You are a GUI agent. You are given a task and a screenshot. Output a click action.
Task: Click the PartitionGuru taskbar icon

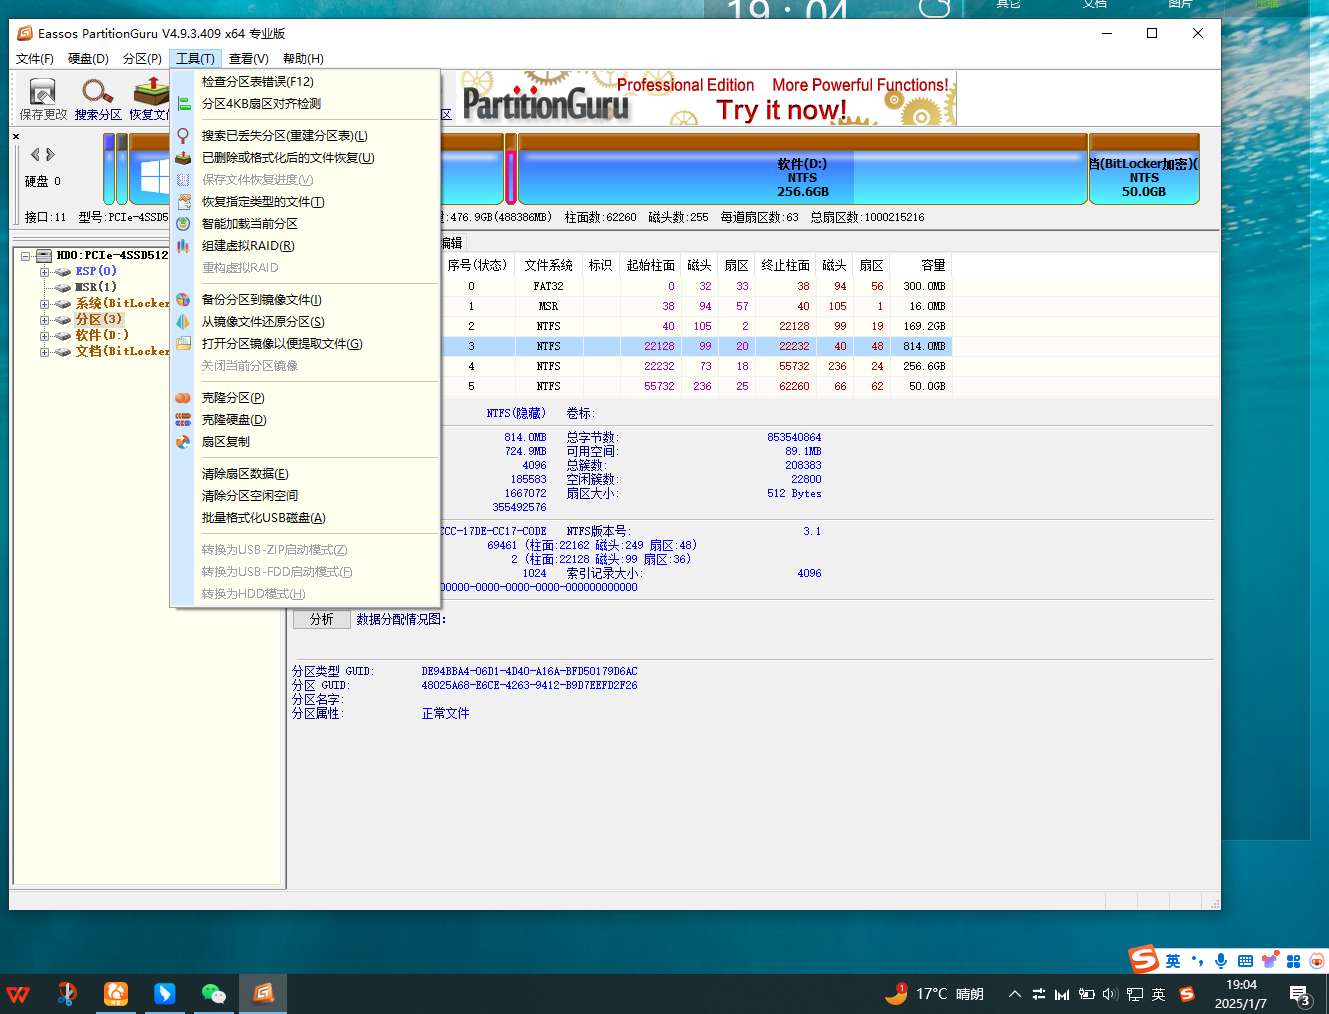pos(263,994)
